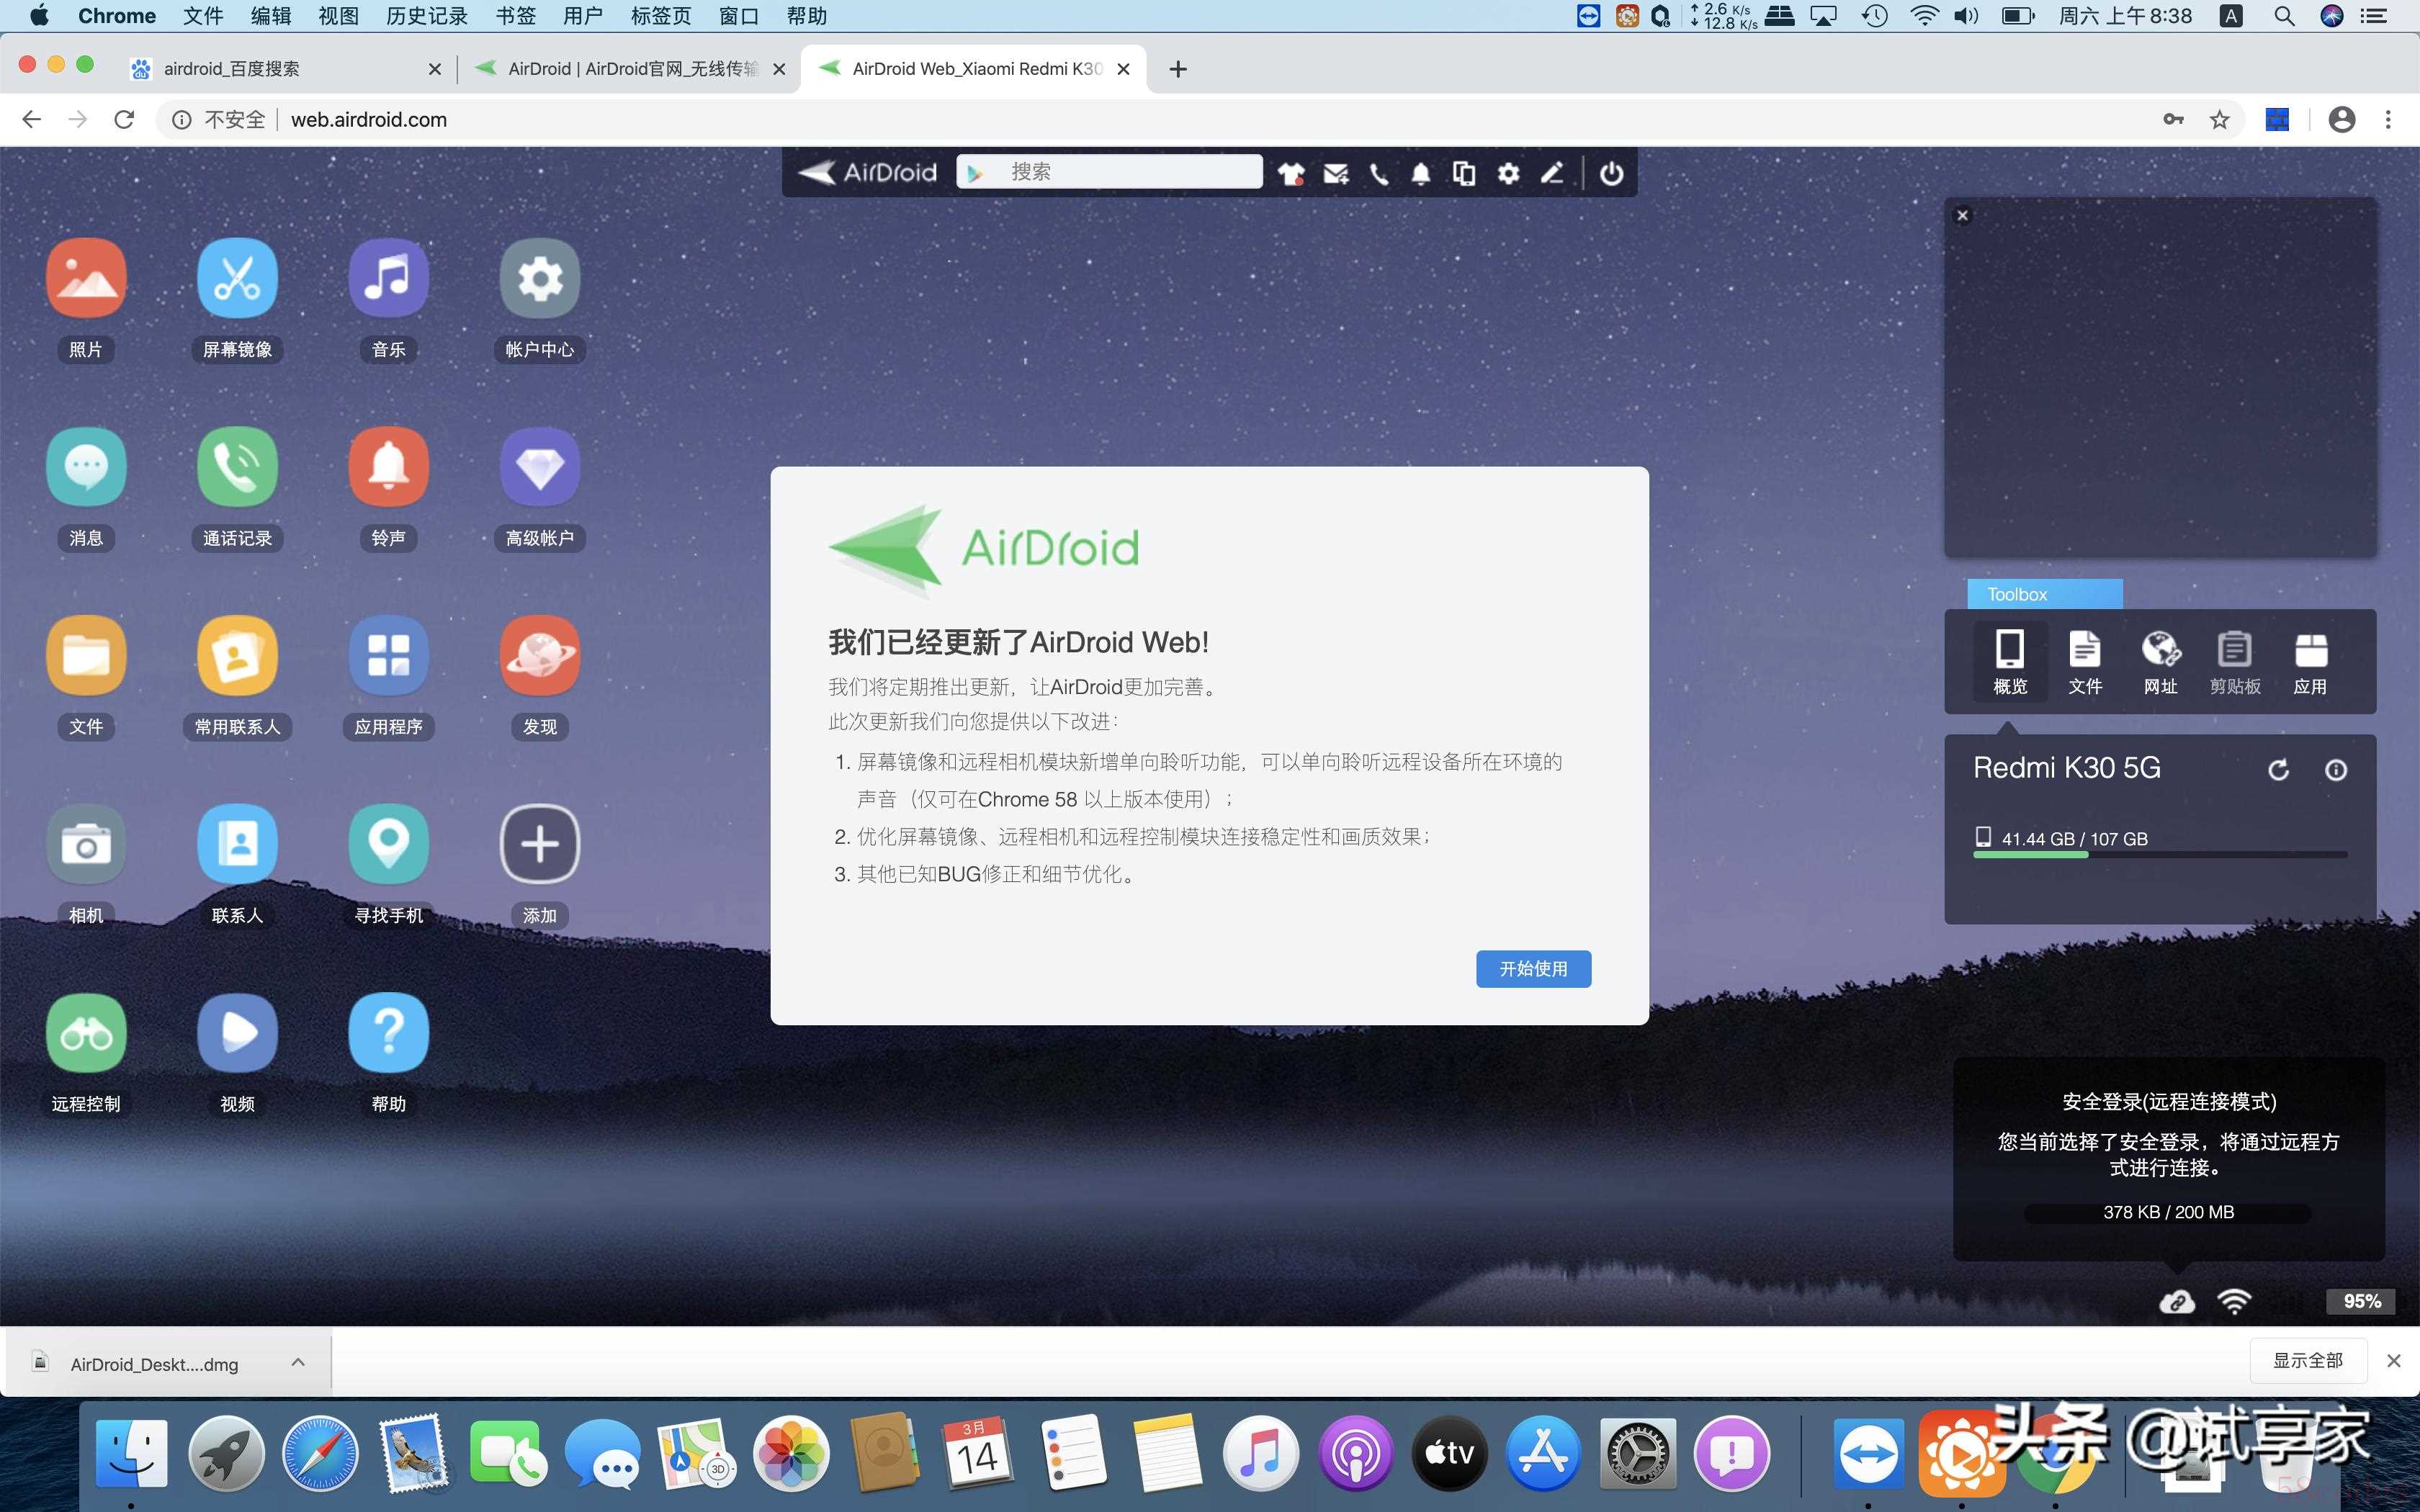2420x1512 pixels.
Task: Open the 消息 Messages app
Action: (x=86, y=467)
